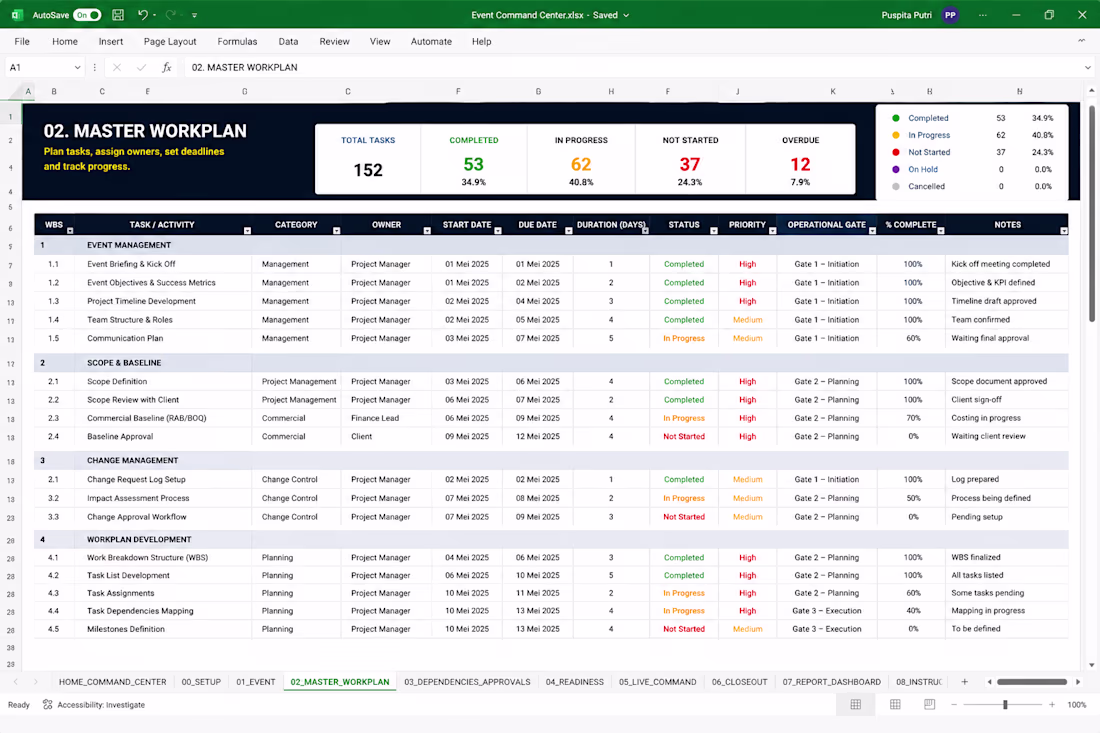Expand the collapsed ribbon chevron
Screen dimensions: 1100x733
click(x=1081, y=41)
